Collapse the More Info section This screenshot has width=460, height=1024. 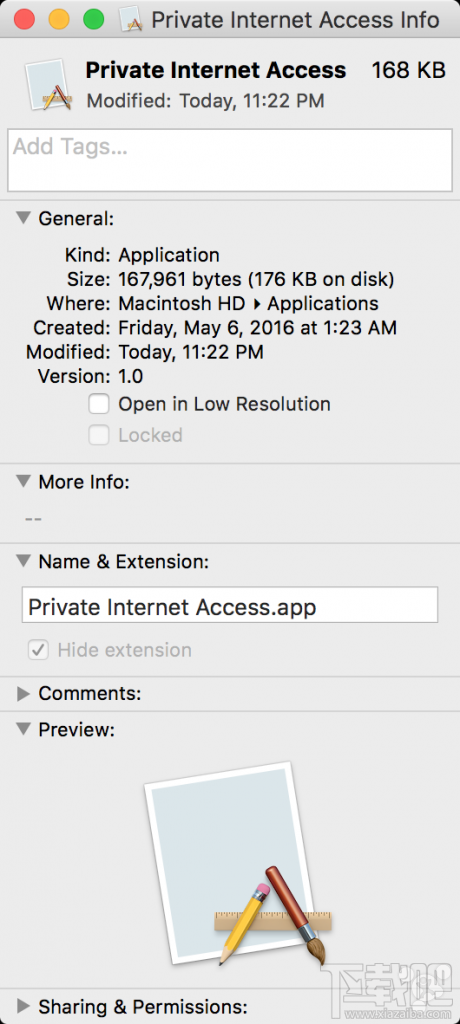tap(24, 481)
